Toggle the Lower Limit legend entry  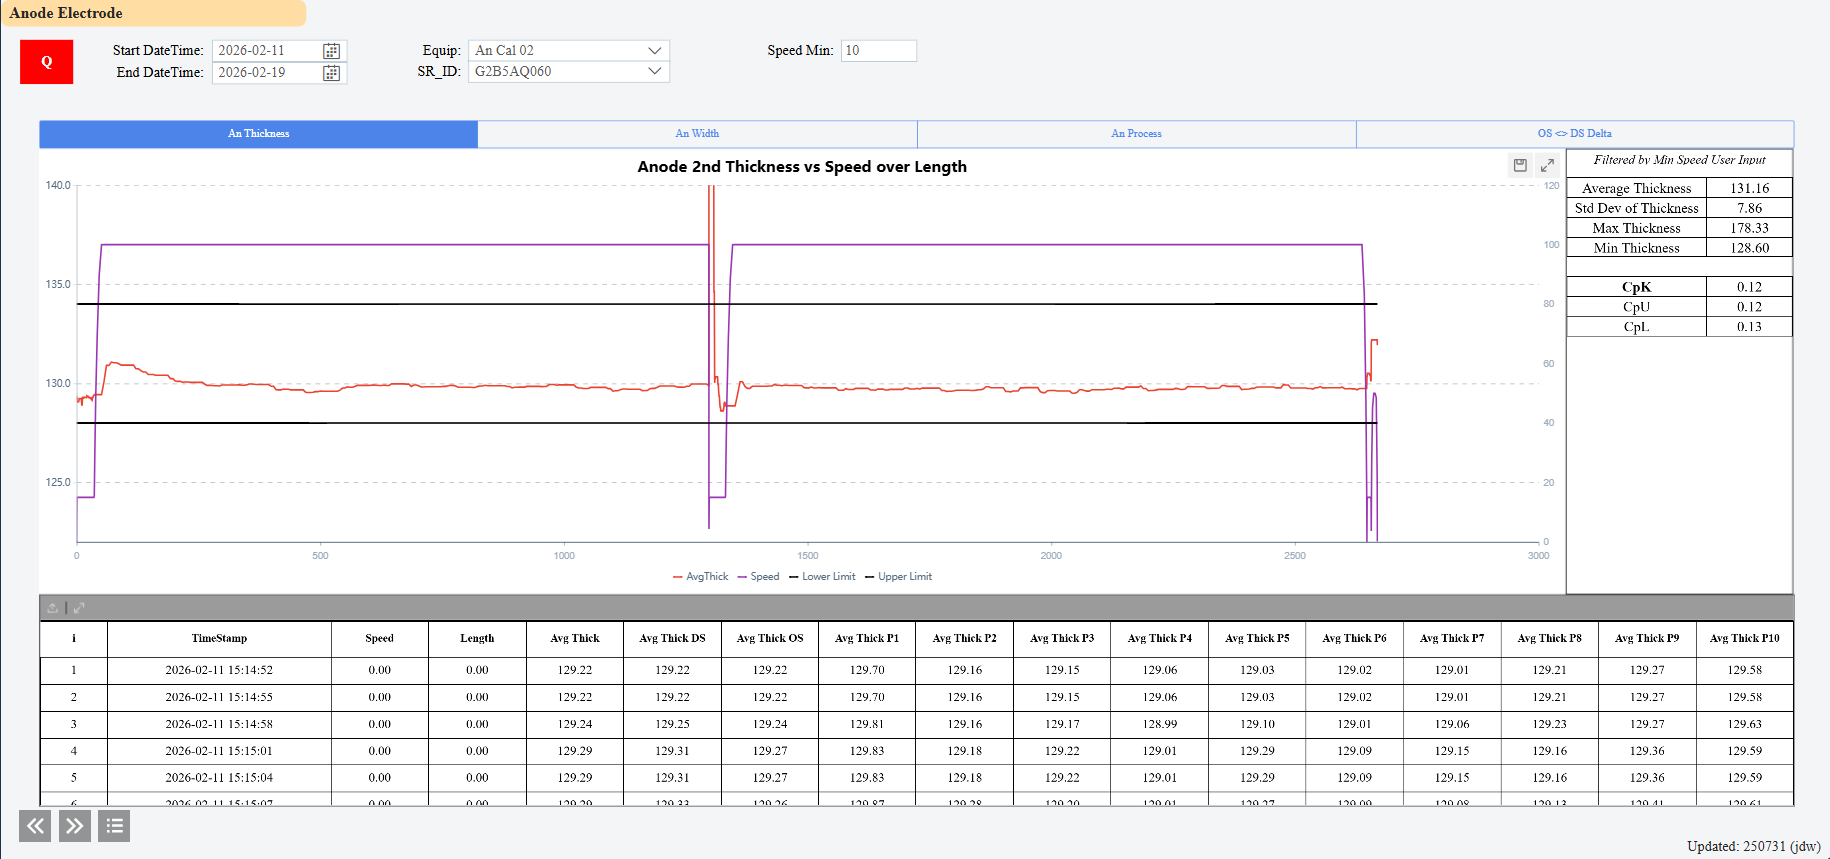tap(822, 577)
